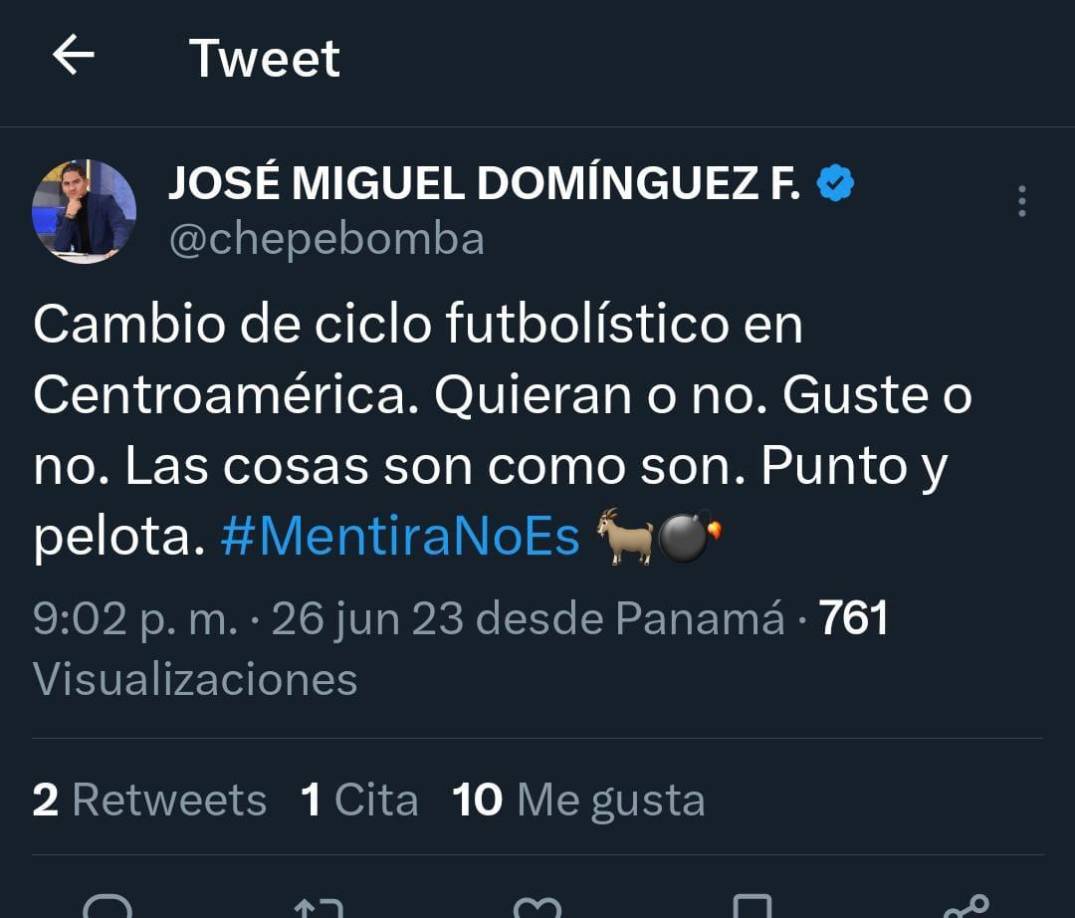The width and height of the screenshot is (1075, 918).
Task: Open the 1 Cita quote tweets list
Action: click(360, 799)
